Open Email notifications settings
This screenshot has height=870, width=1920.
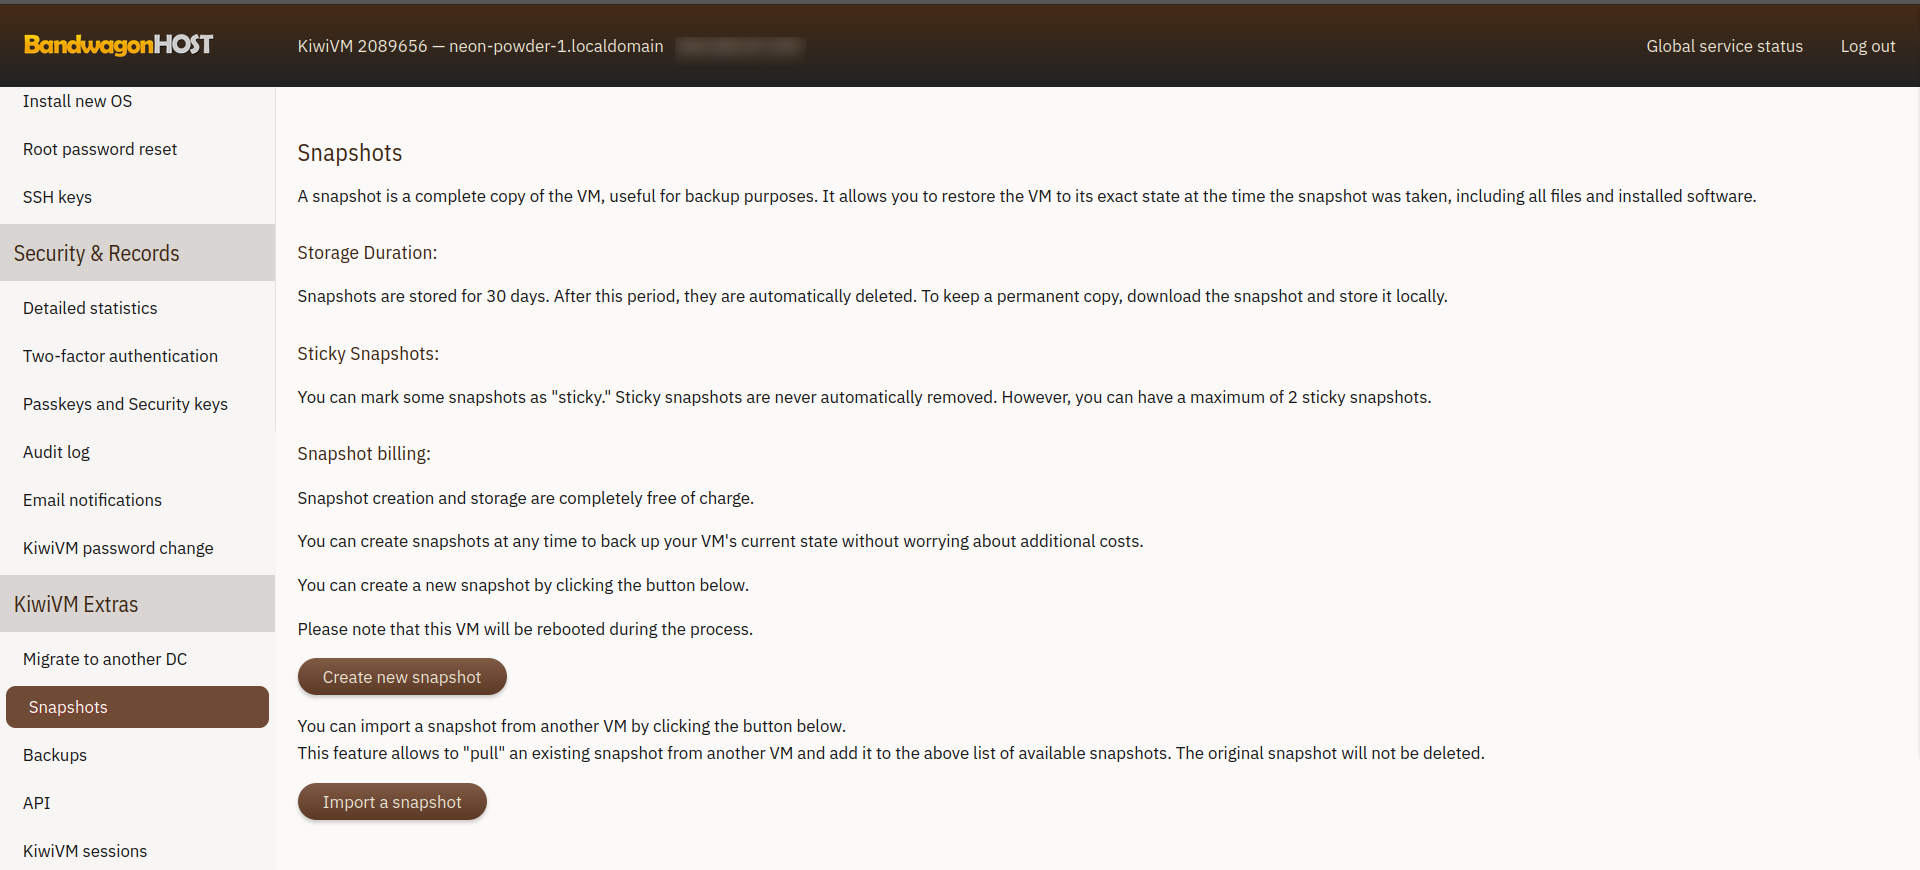pos(92,500)
